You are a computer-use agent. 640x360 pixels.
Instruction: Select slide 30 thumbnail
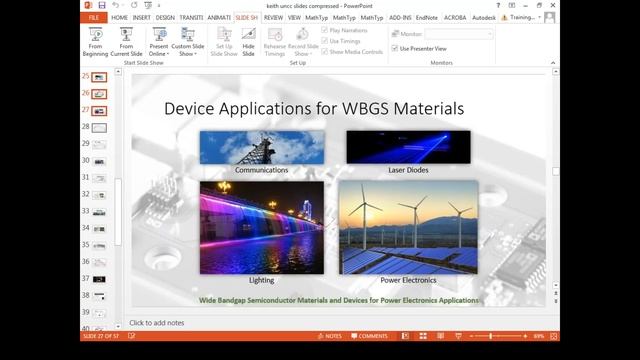(x=99, y=162)
